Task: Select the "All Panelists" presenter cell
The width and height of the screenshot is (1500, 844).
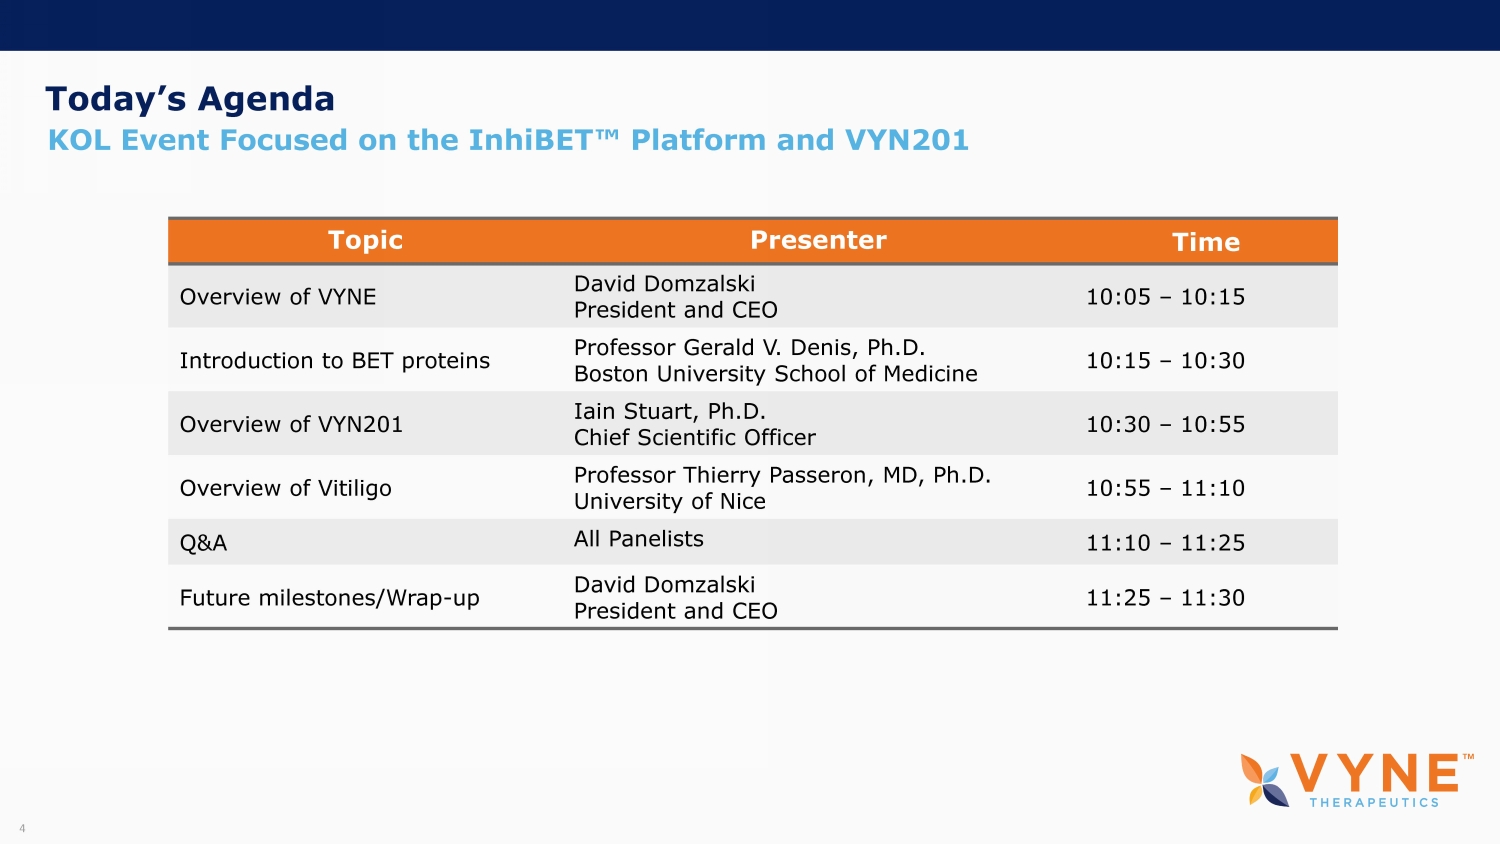Action: click(x=638, y=539)
